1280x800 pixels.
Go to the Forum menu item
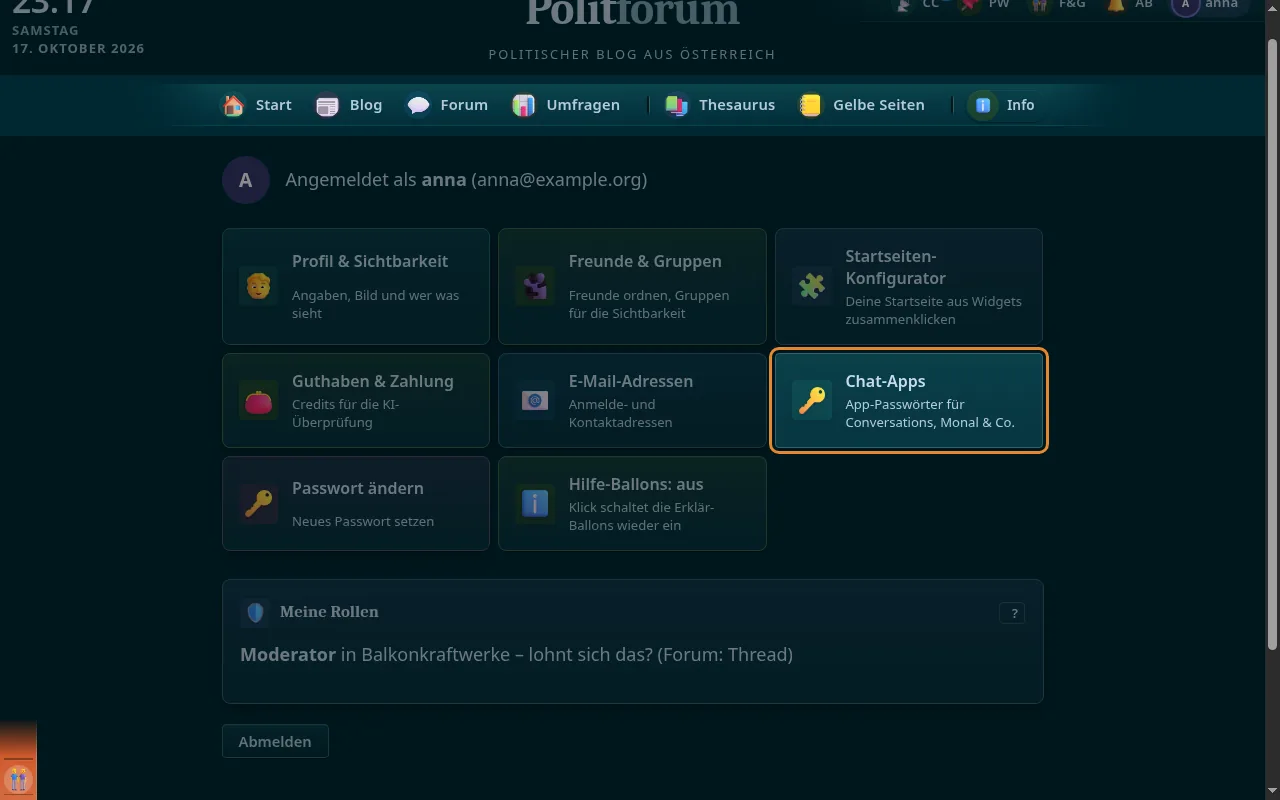(x=464, y=105)
